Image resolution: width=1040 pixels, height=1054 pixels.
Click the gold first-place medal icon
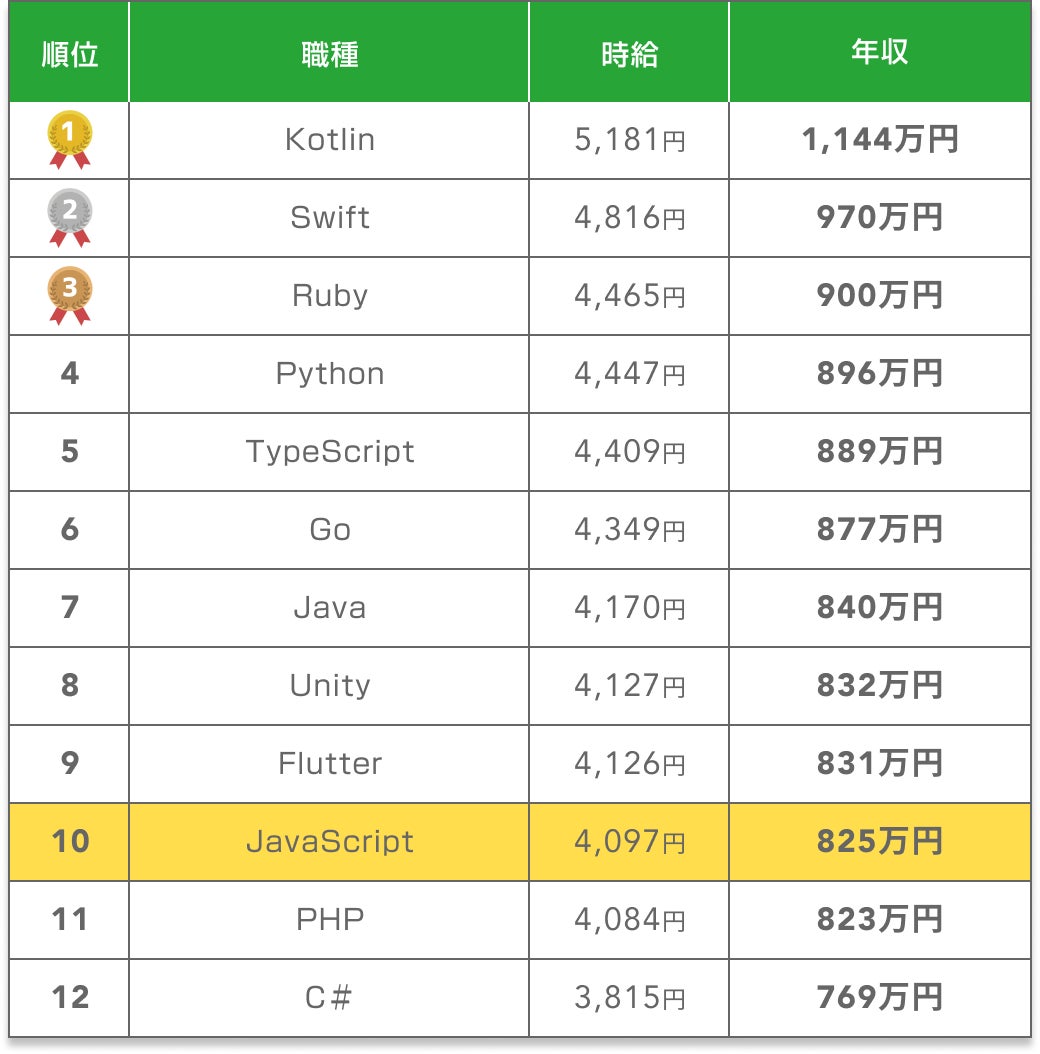point(70,139)
